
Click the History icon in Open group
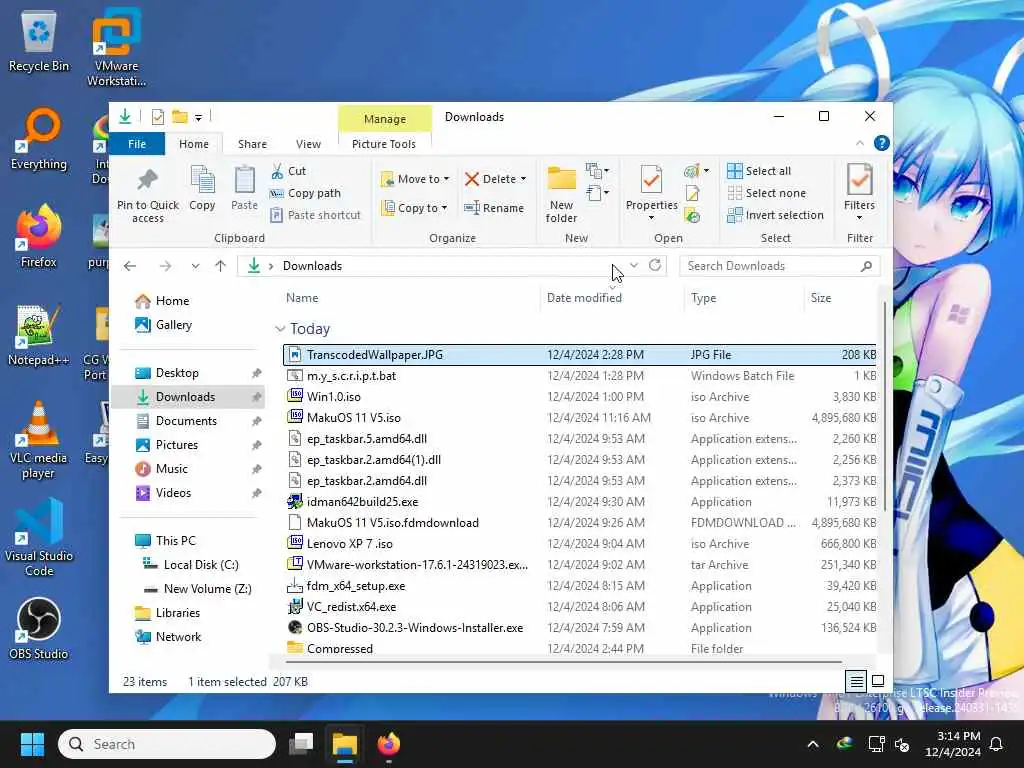(692, 216)
